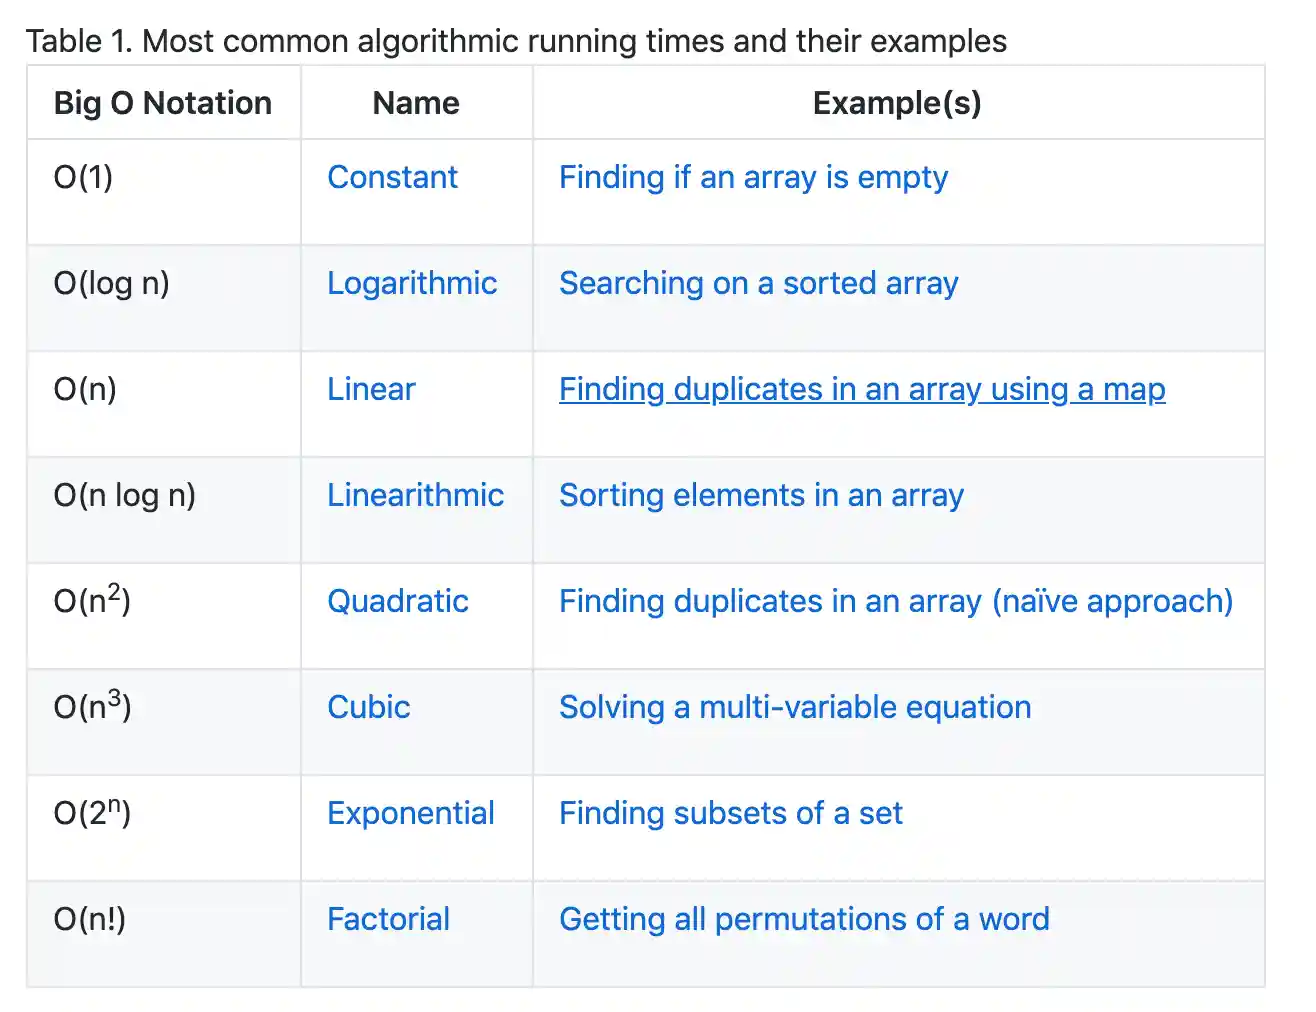Image resolution: width=1316 pixels, height=1012 pixels.
Task: Click the 'Example(s)' column header
Action: 897,103
